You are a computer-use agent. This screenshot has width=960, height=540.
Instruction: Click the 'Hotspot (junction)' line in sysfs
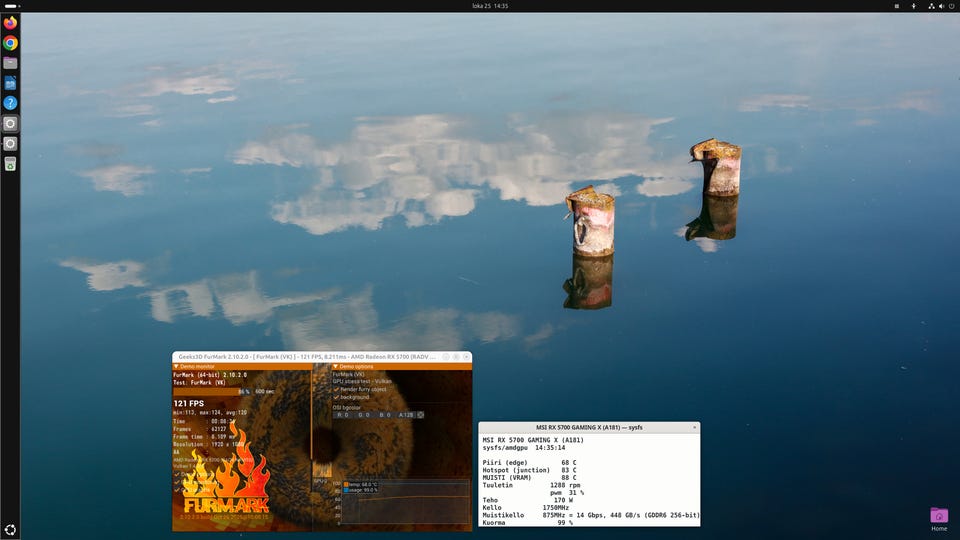[x=530, y=470]
